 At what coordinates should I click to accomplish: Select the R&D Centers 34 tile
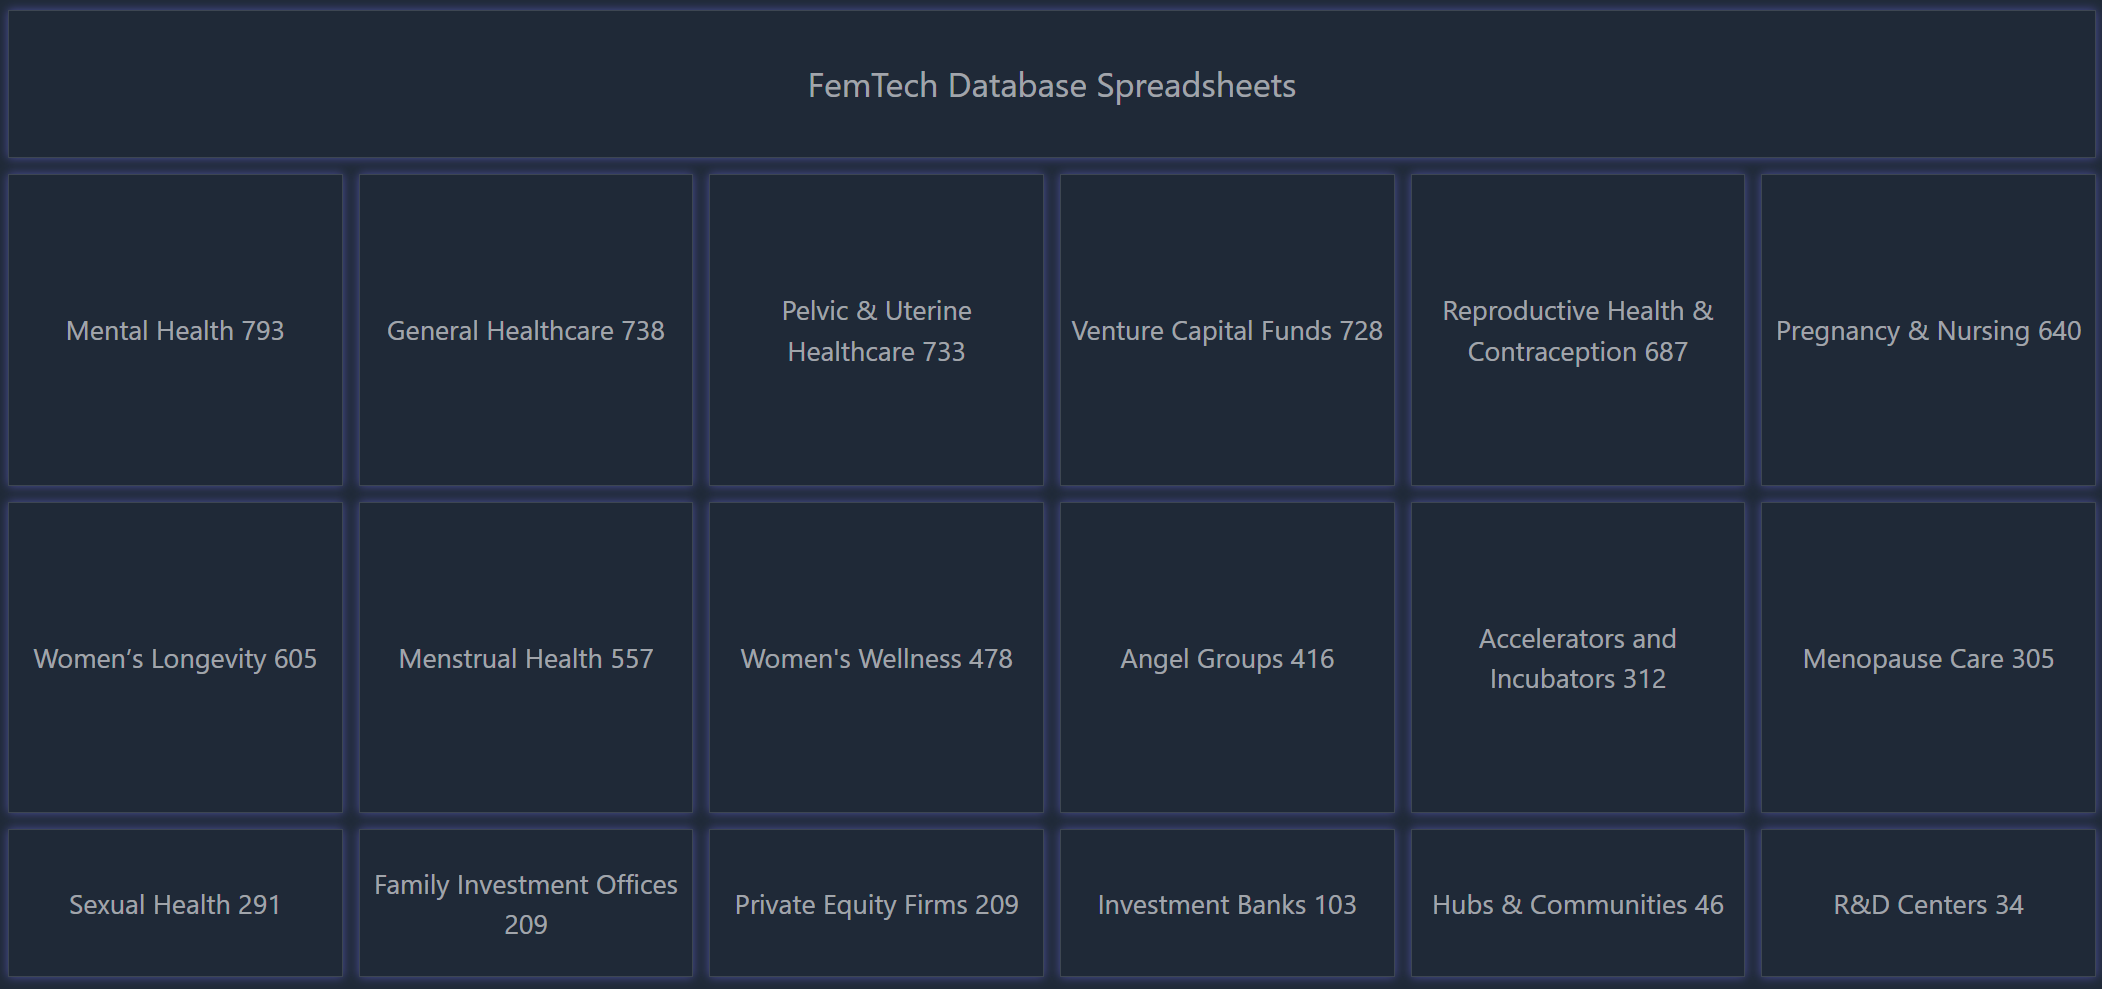coord(1928,904)
